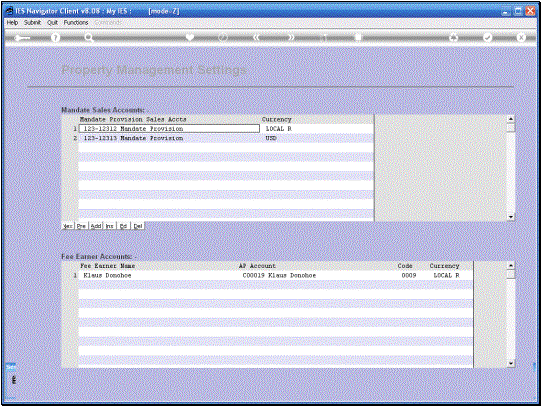Click the heart favorites icon
This screenshot has height=406, width=541.
pyautogui.click(x=190, y=37)
